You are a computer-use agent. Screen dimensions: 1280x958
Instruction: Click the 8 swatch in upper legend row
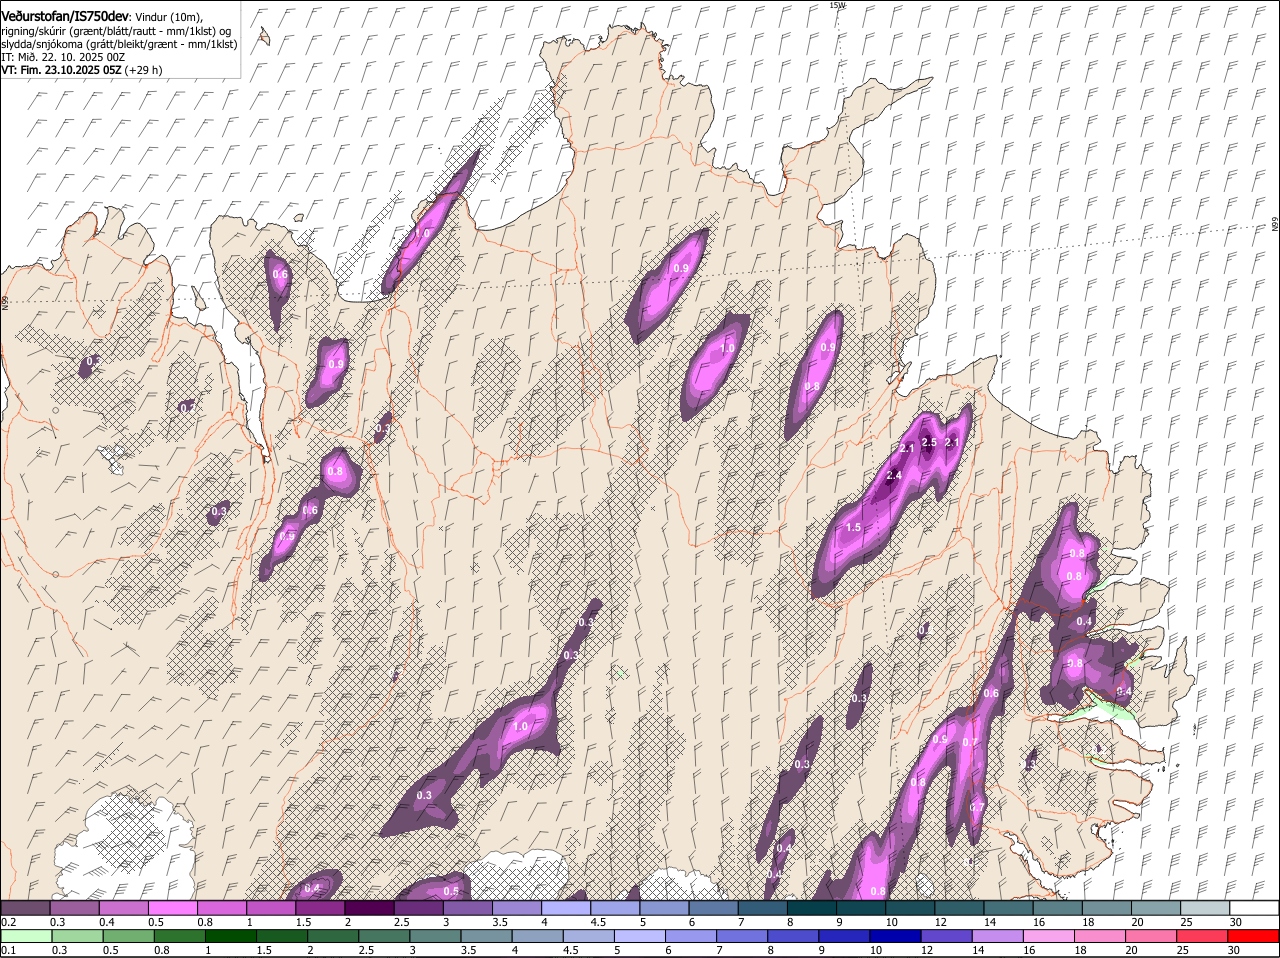[x=812, y=908]
